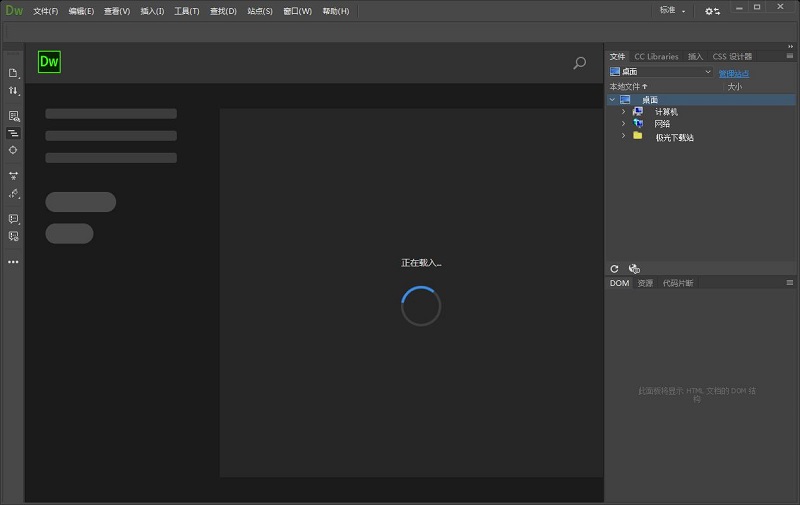Open the 插入(I) menu
This screenshot has height=505, width=800.
coord(152,11)
